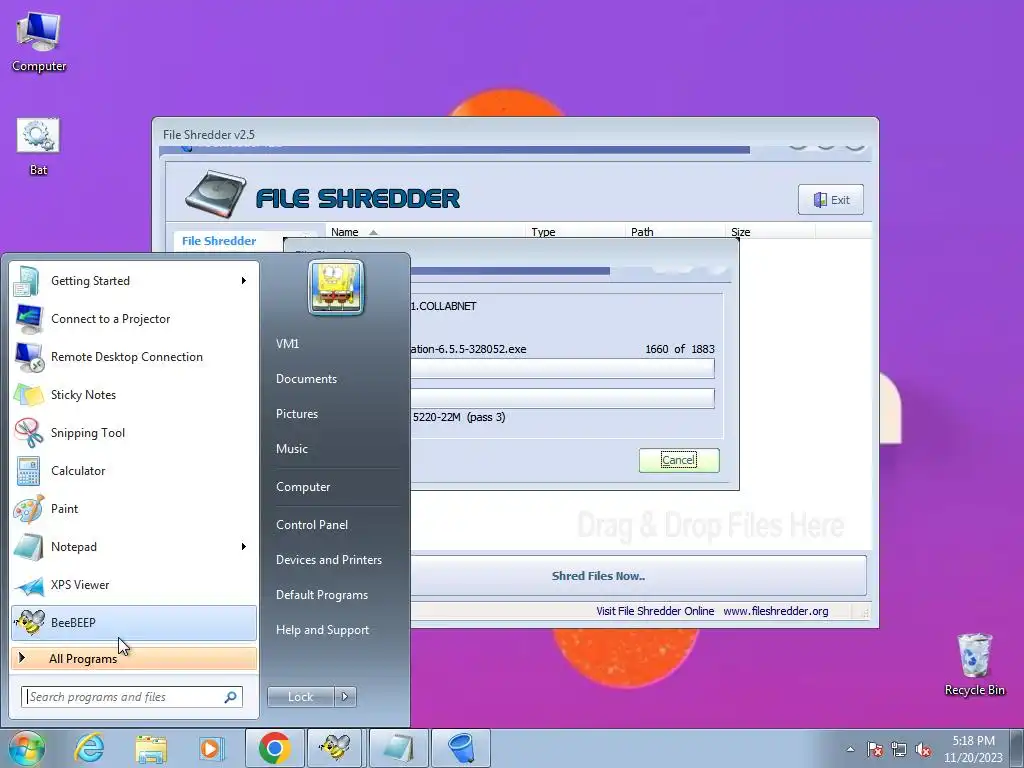The width and height of the screenshot is (1024, 768).
Task: Launch BeeBEEP from Start menu
Action: pos(134,622)
